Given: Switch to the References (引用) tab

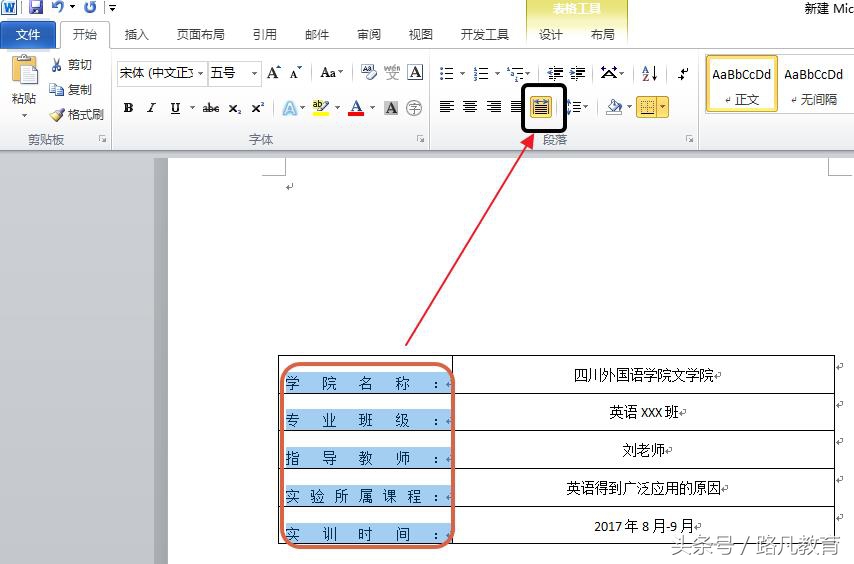Looking at the screenshot, I should (x=265, y=35).
